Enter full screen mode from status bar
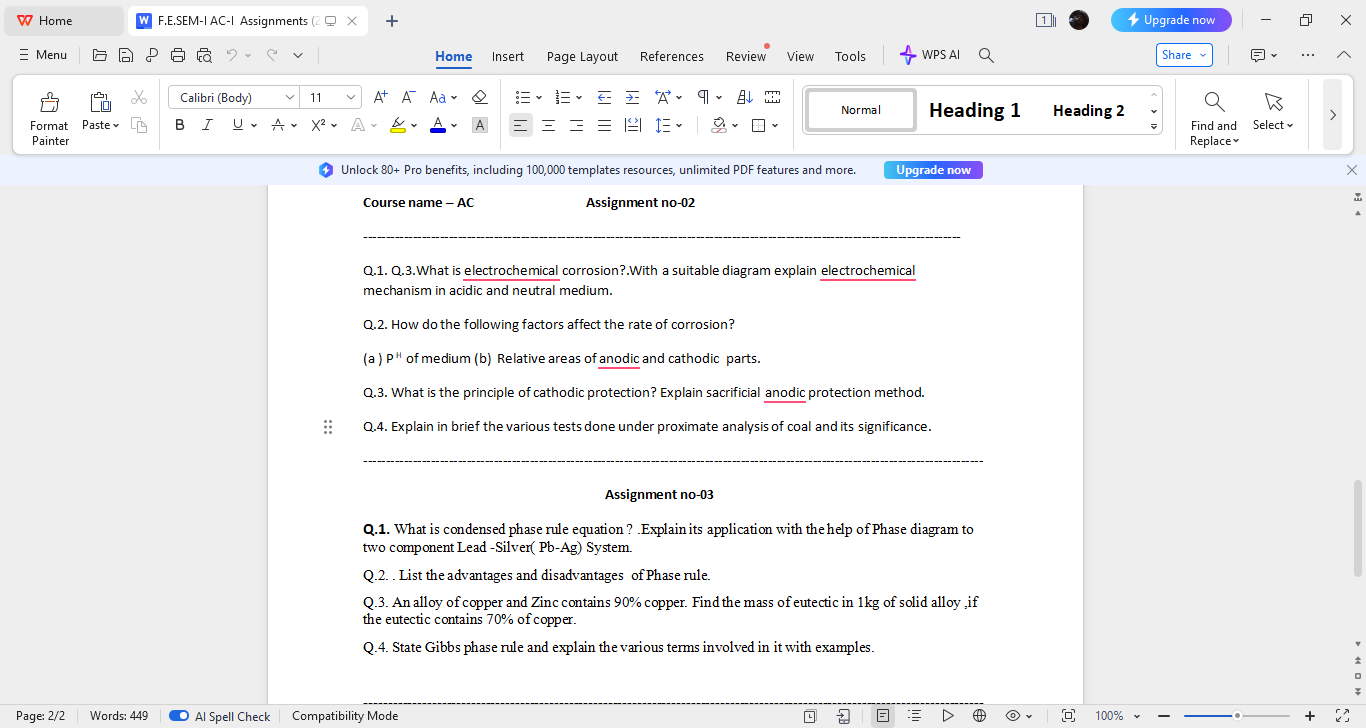Viewport: 1366px width, 728px height. (1343, 716)
